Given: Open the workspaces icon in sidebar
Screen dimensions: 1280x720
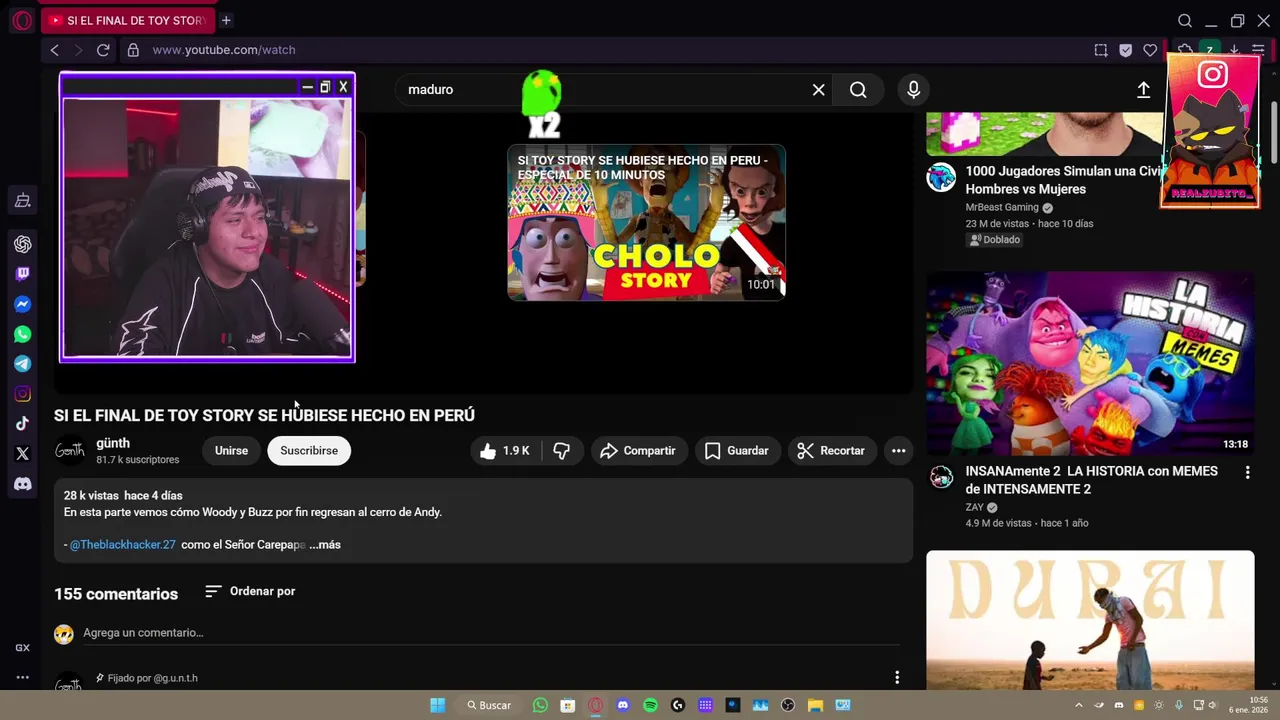Looking at the screenshot, I should (22, 201).
